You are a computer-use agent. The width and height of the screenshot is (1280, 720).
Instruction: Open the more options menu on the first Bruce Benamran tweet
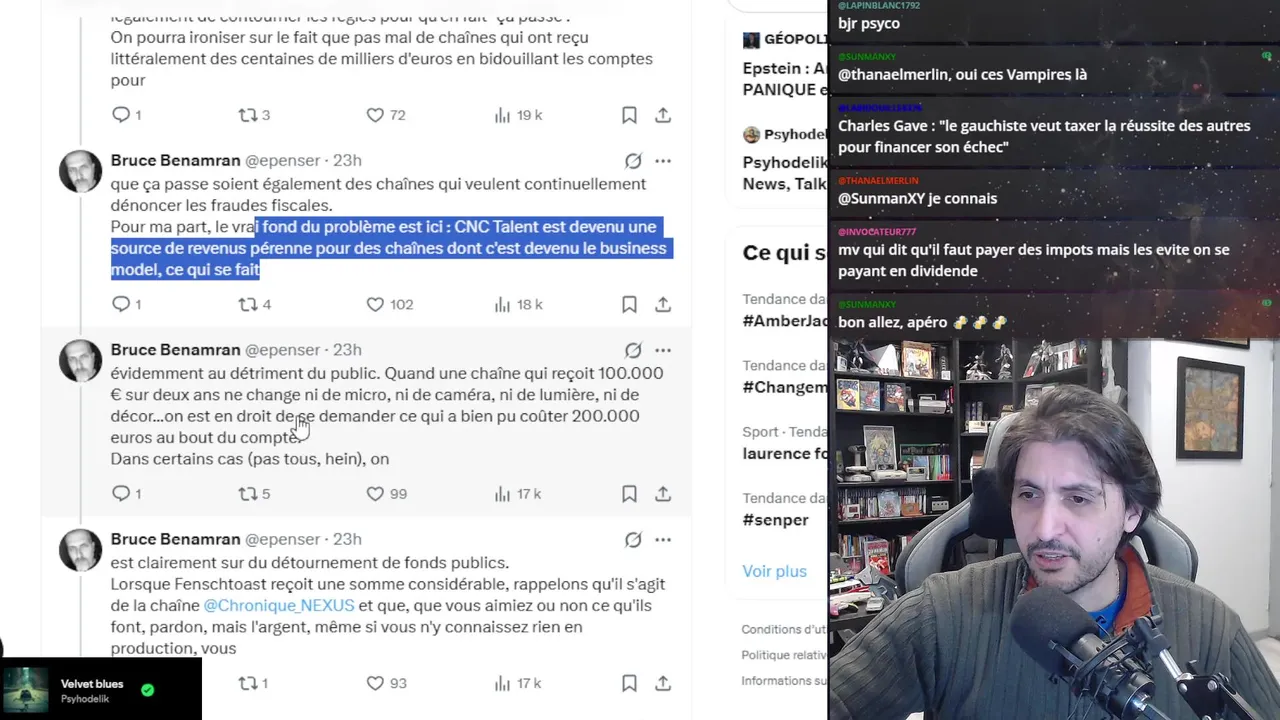pyautogui.click(x=663, y=161)
